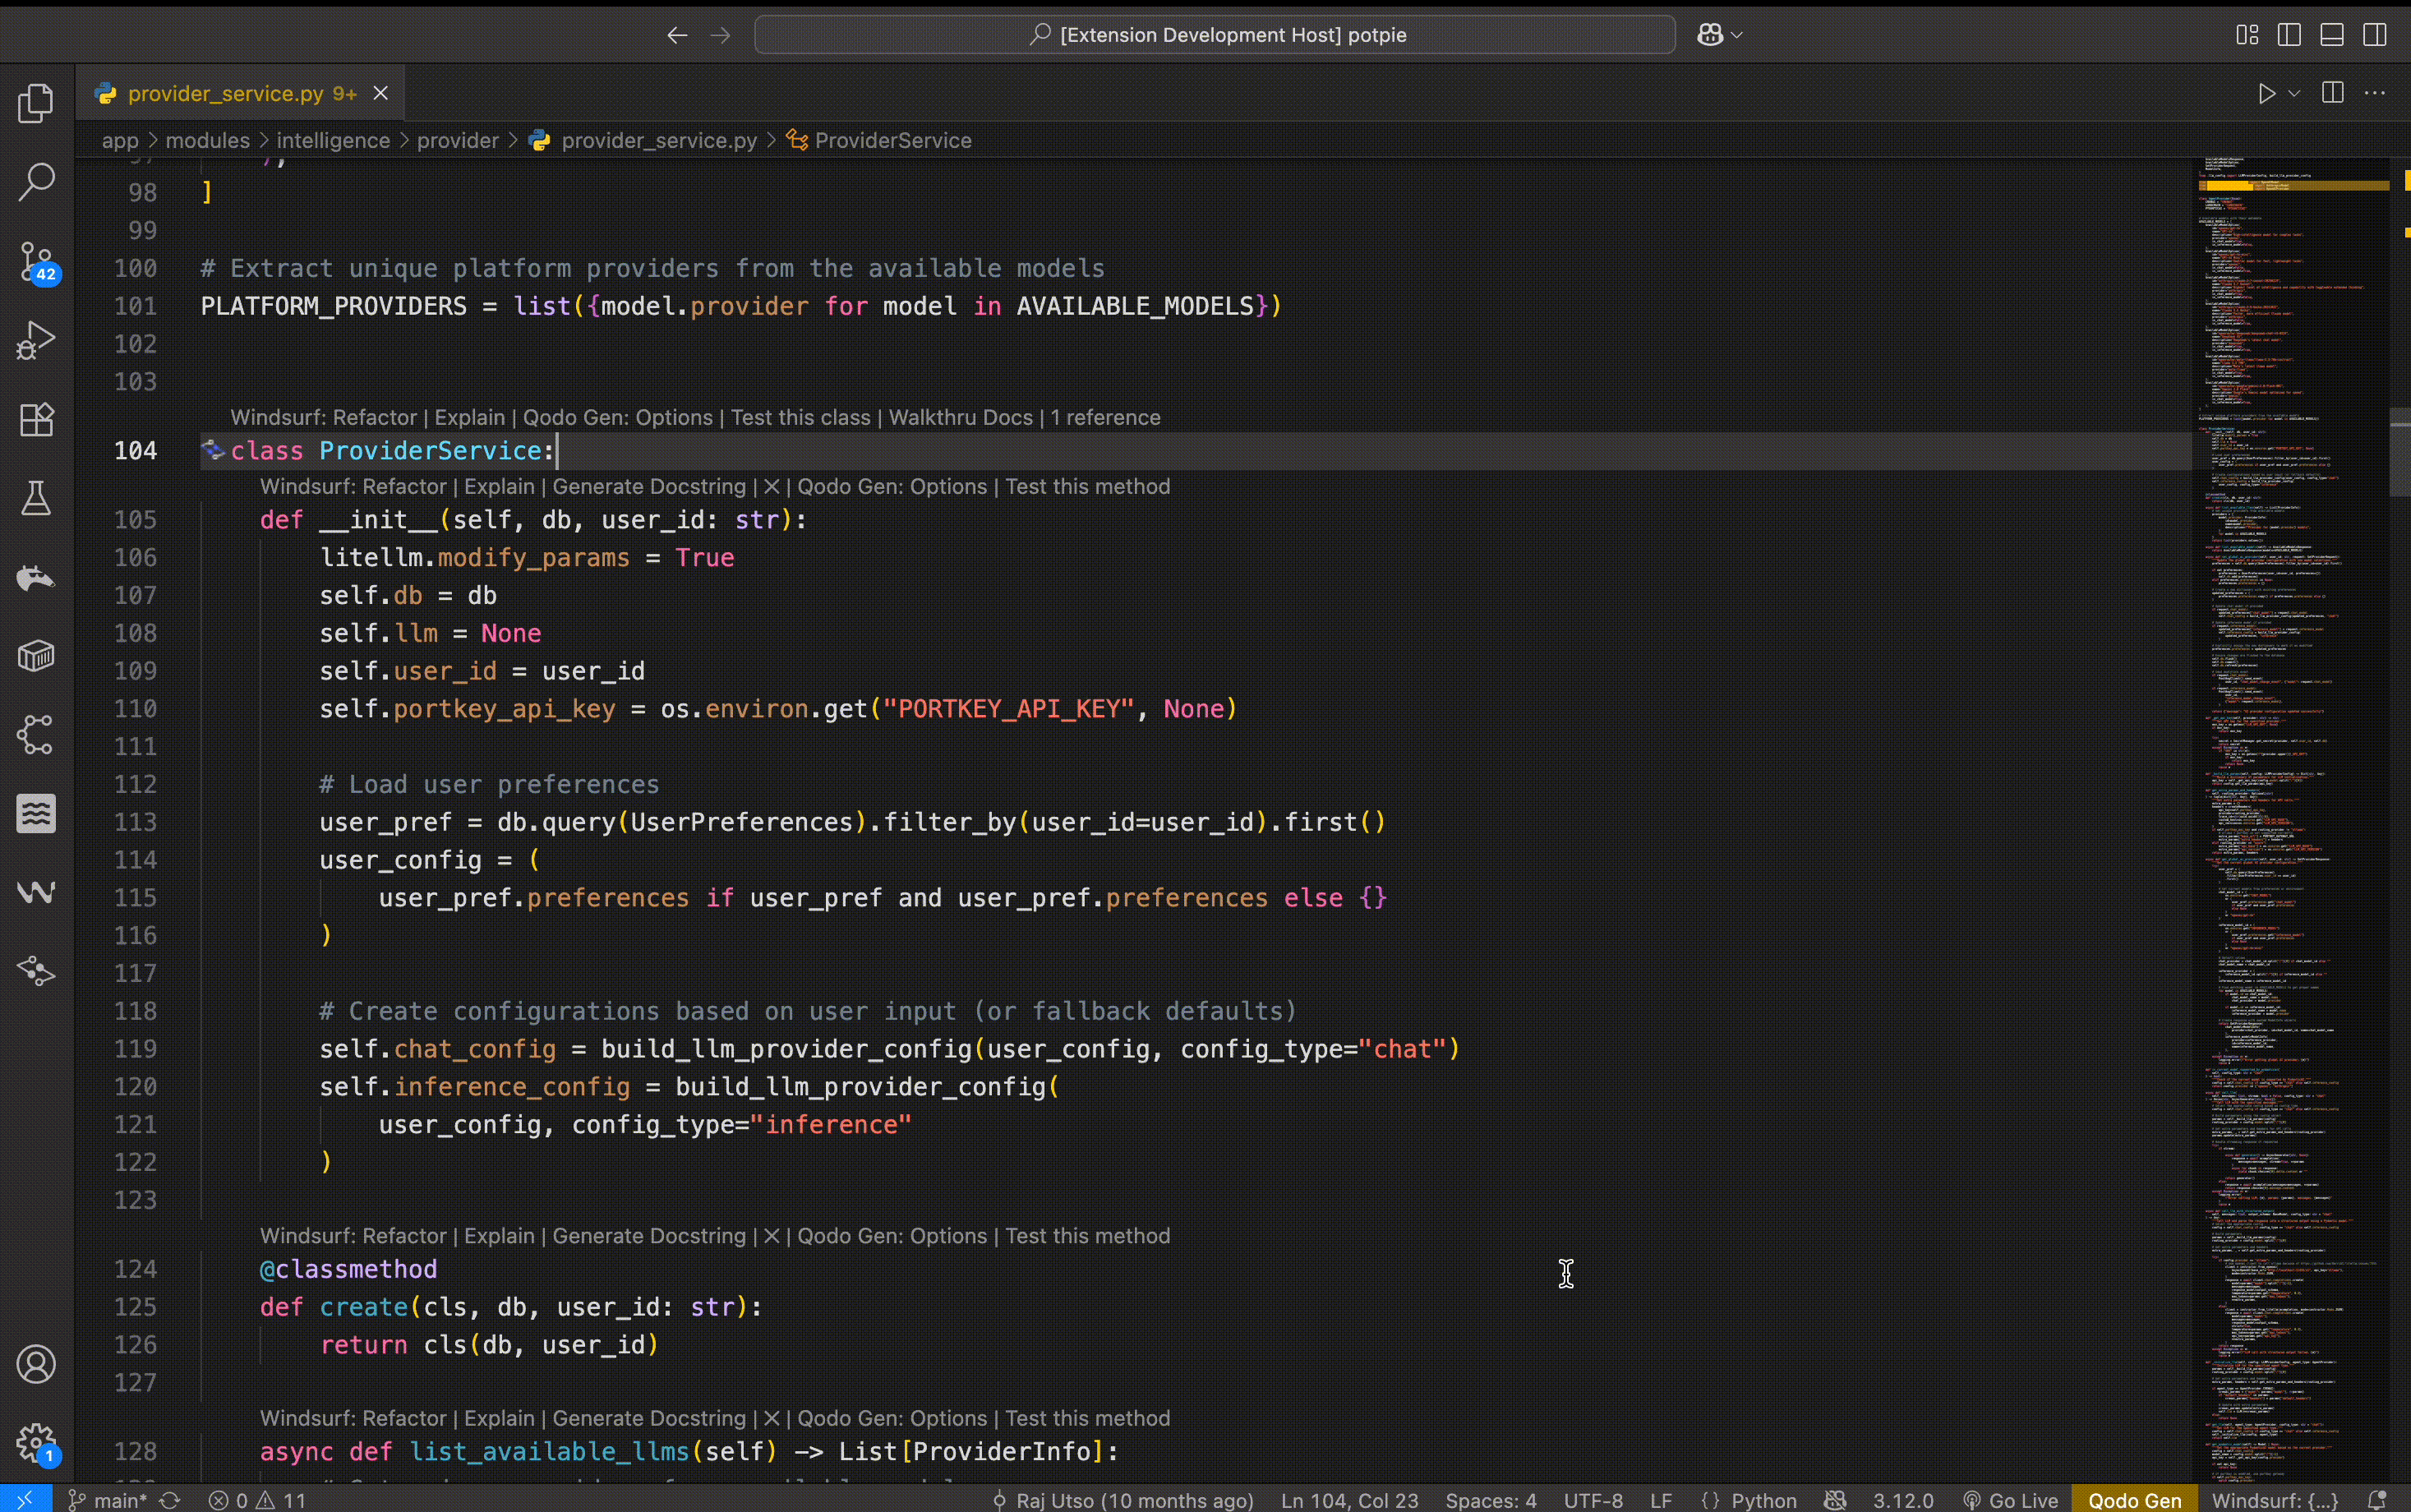Expand the 'provider' folder breadcrumb
This screenshot has height=1512, width=2411.
tap(457, 140)
